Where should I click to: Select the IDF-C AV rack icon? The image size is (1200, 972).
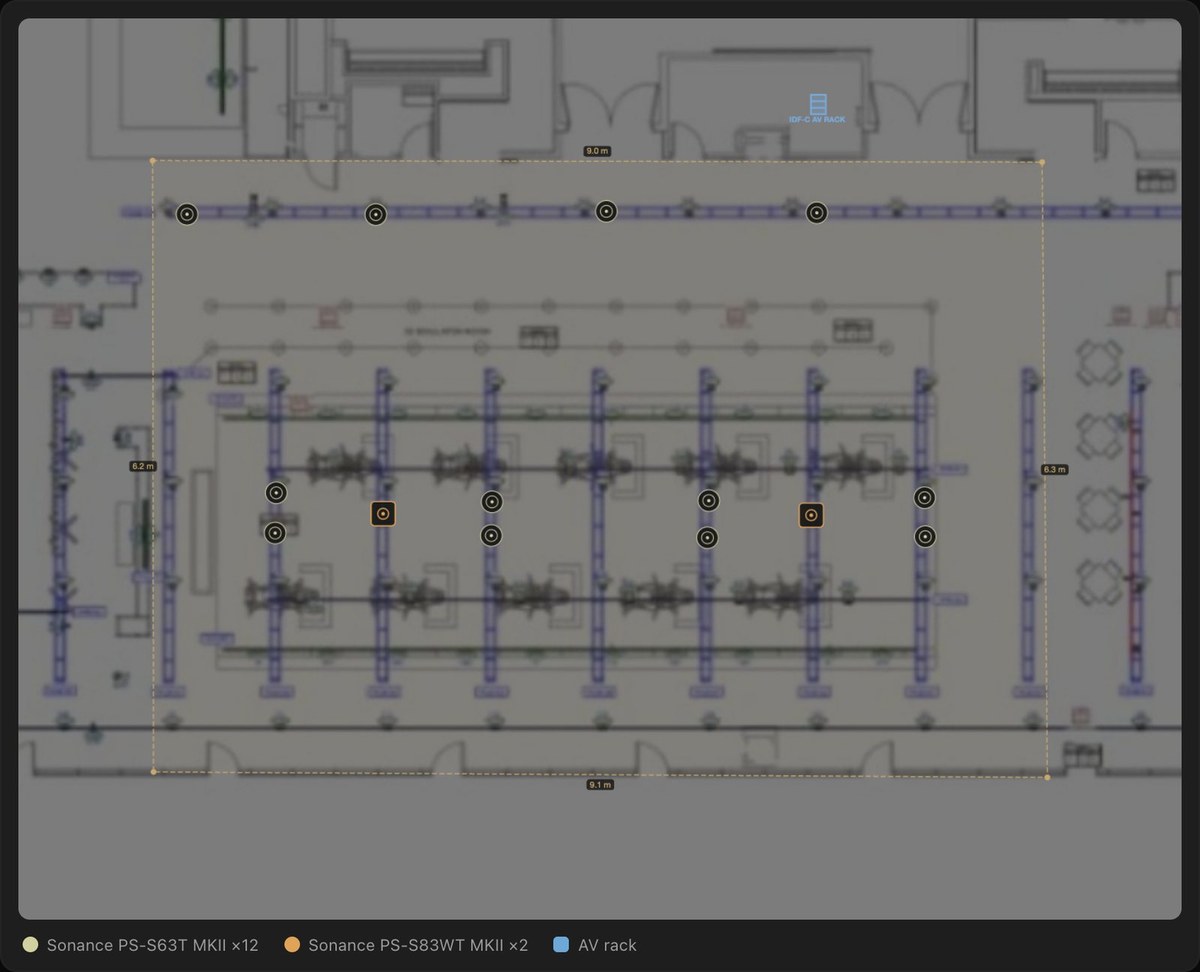[818, 104]
